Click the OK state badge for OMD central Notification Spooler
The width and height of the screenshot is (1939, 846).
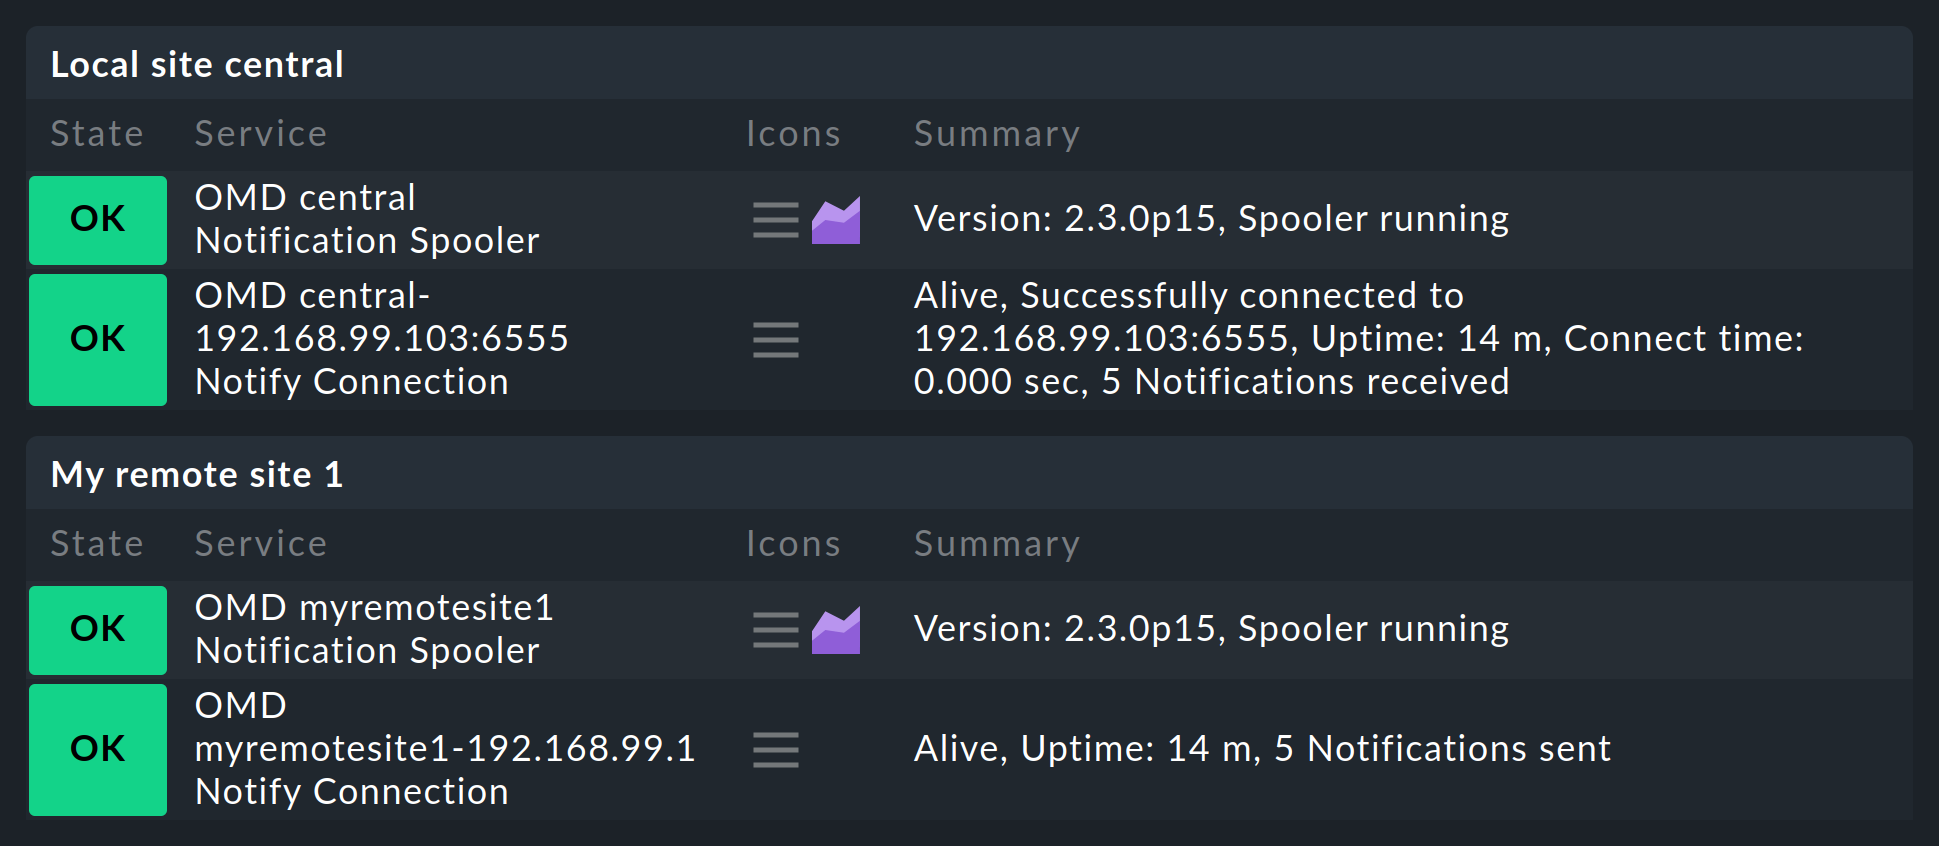(x=97, y=220)
